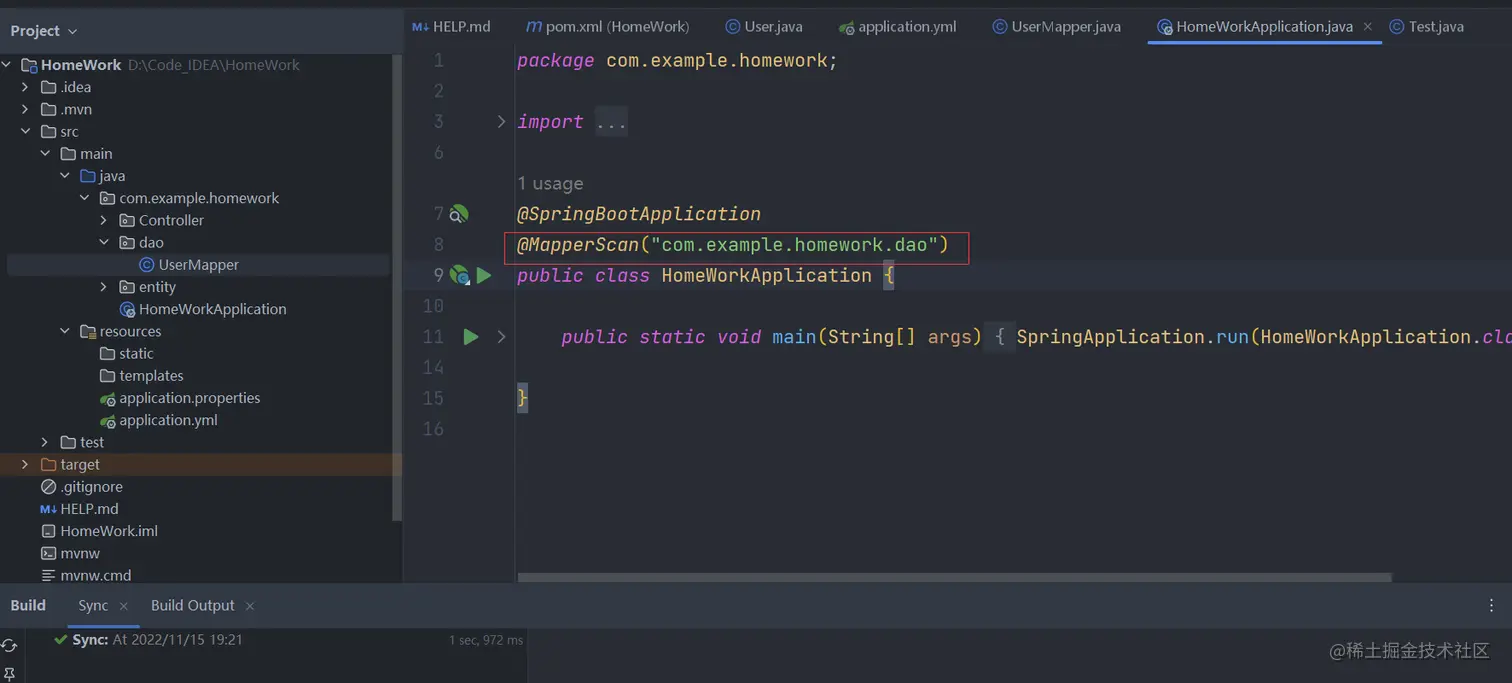Switch to the UserMapper.java tab
This screenshot has height=683, width=1512.
tap(1056, 27)
